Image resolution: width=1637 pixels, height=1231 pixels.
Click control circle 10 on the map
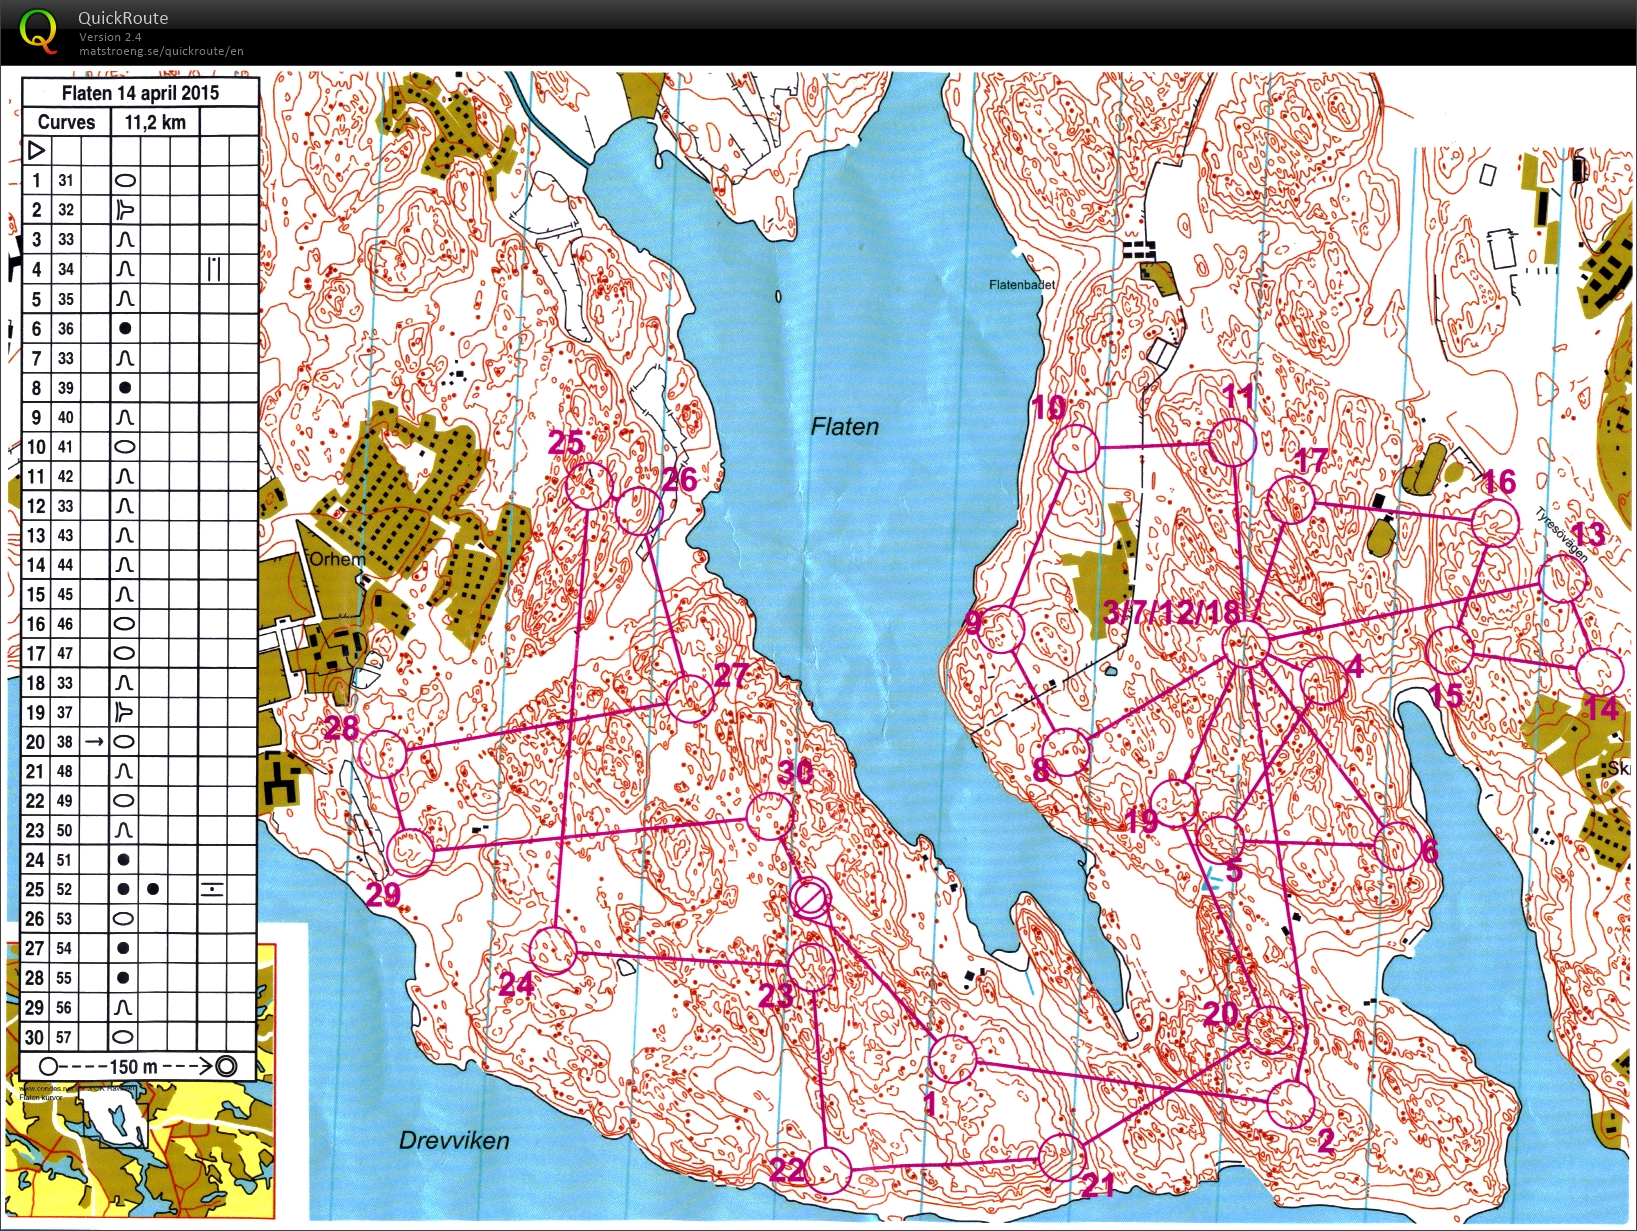coord(1076,448)
